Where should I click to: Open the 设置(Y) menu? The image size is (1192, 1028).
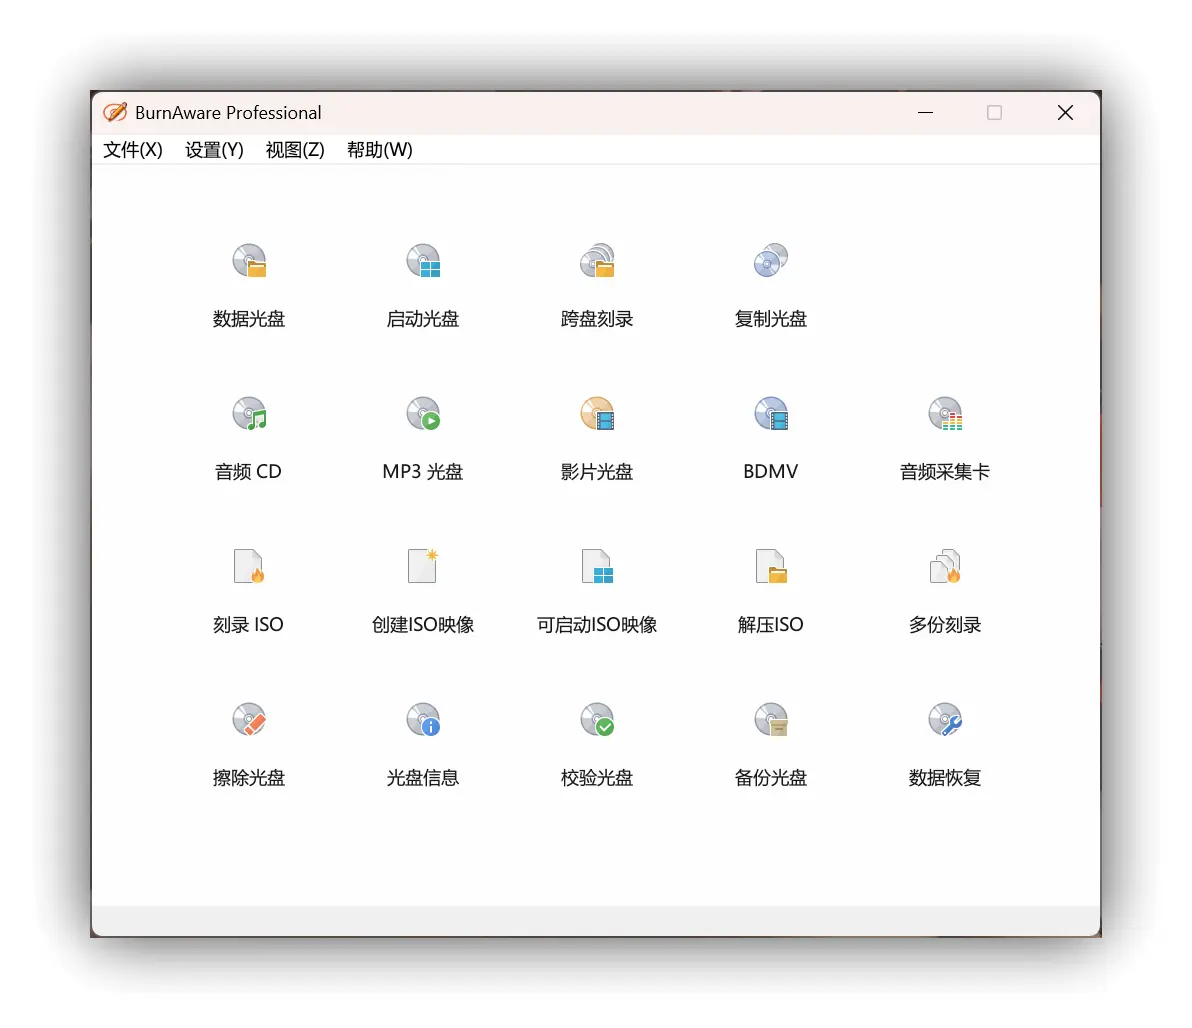coord(214,150)
